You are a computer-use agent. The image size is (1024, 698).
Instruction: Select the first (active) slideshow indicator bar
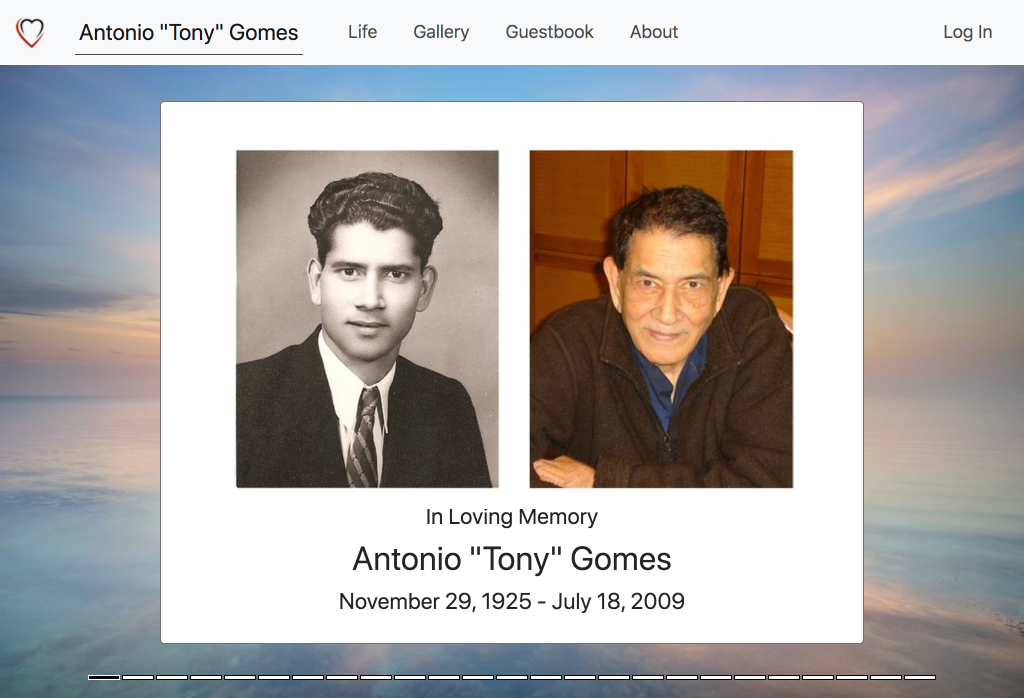[104, 678]
